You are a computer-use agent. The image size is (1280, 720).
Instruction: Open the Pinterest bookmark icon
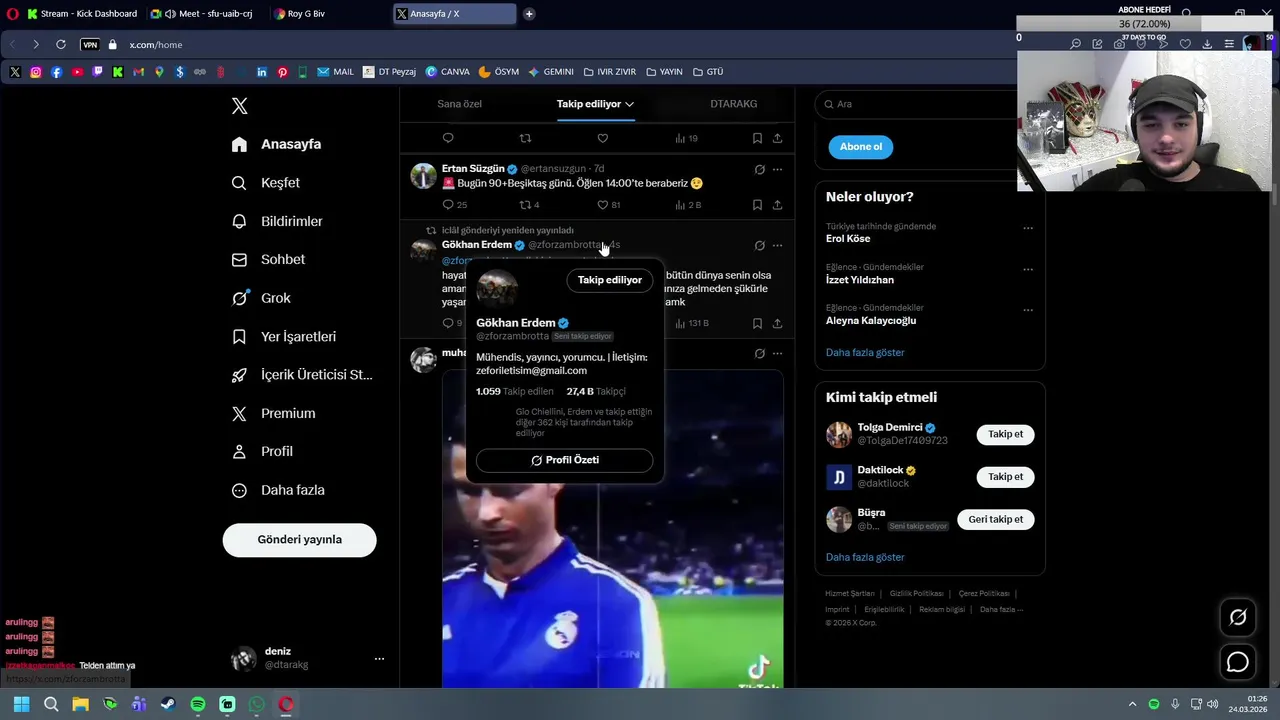pyautogui.click(x=283, y=72)
